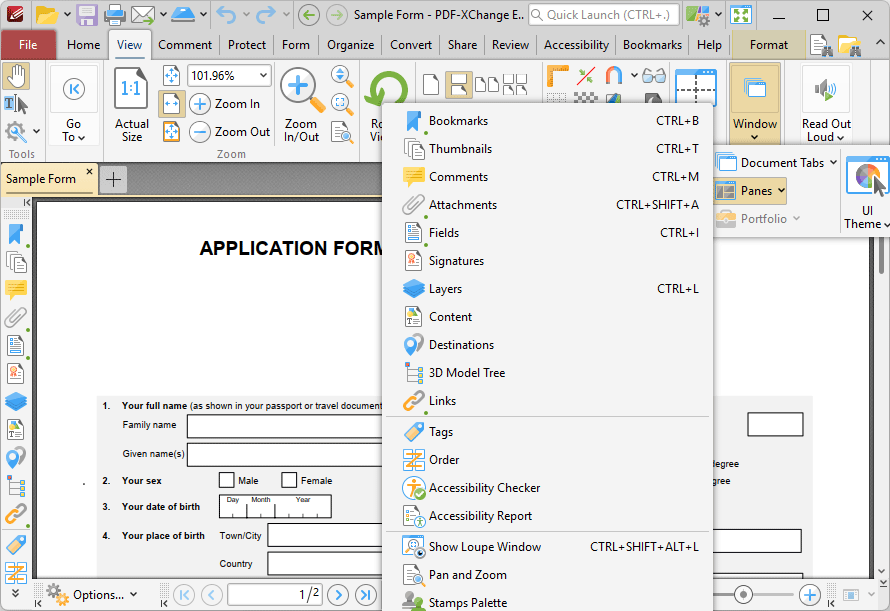Screen dimensions: 890x611
Task: Click the Family name input field
Action: [x=286, y=426]
